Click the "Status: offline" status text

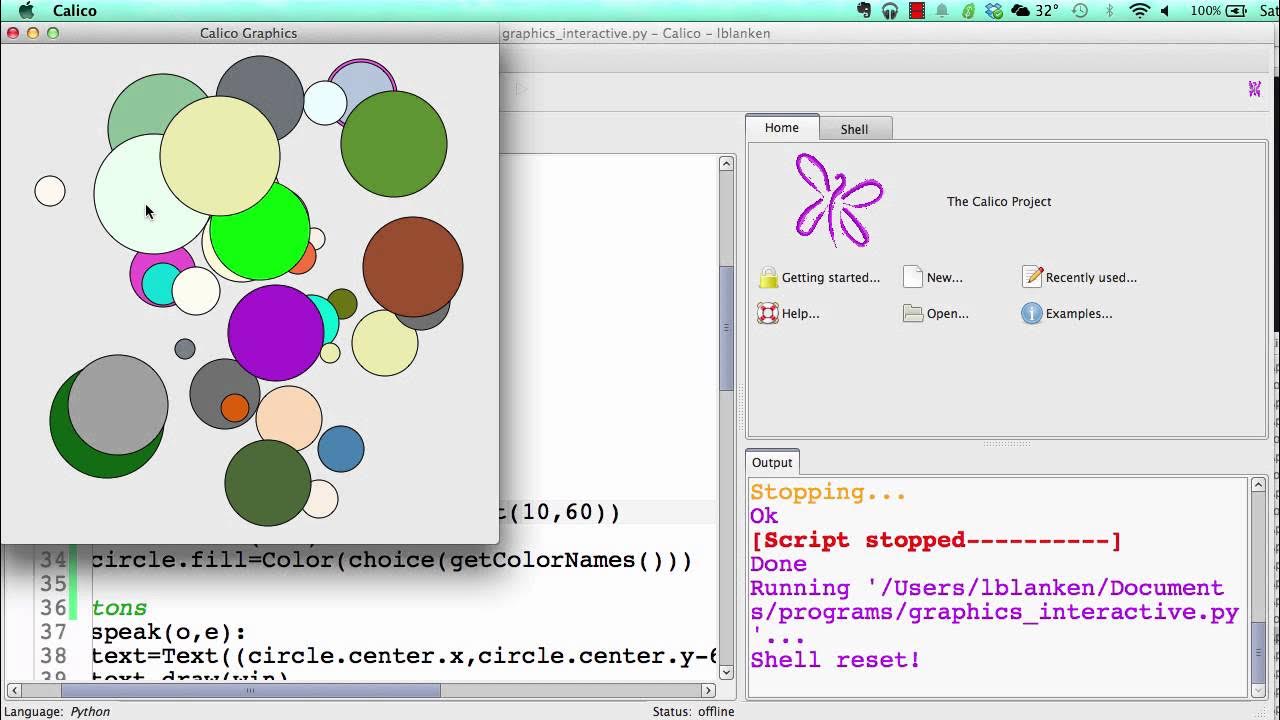(693, 712)
